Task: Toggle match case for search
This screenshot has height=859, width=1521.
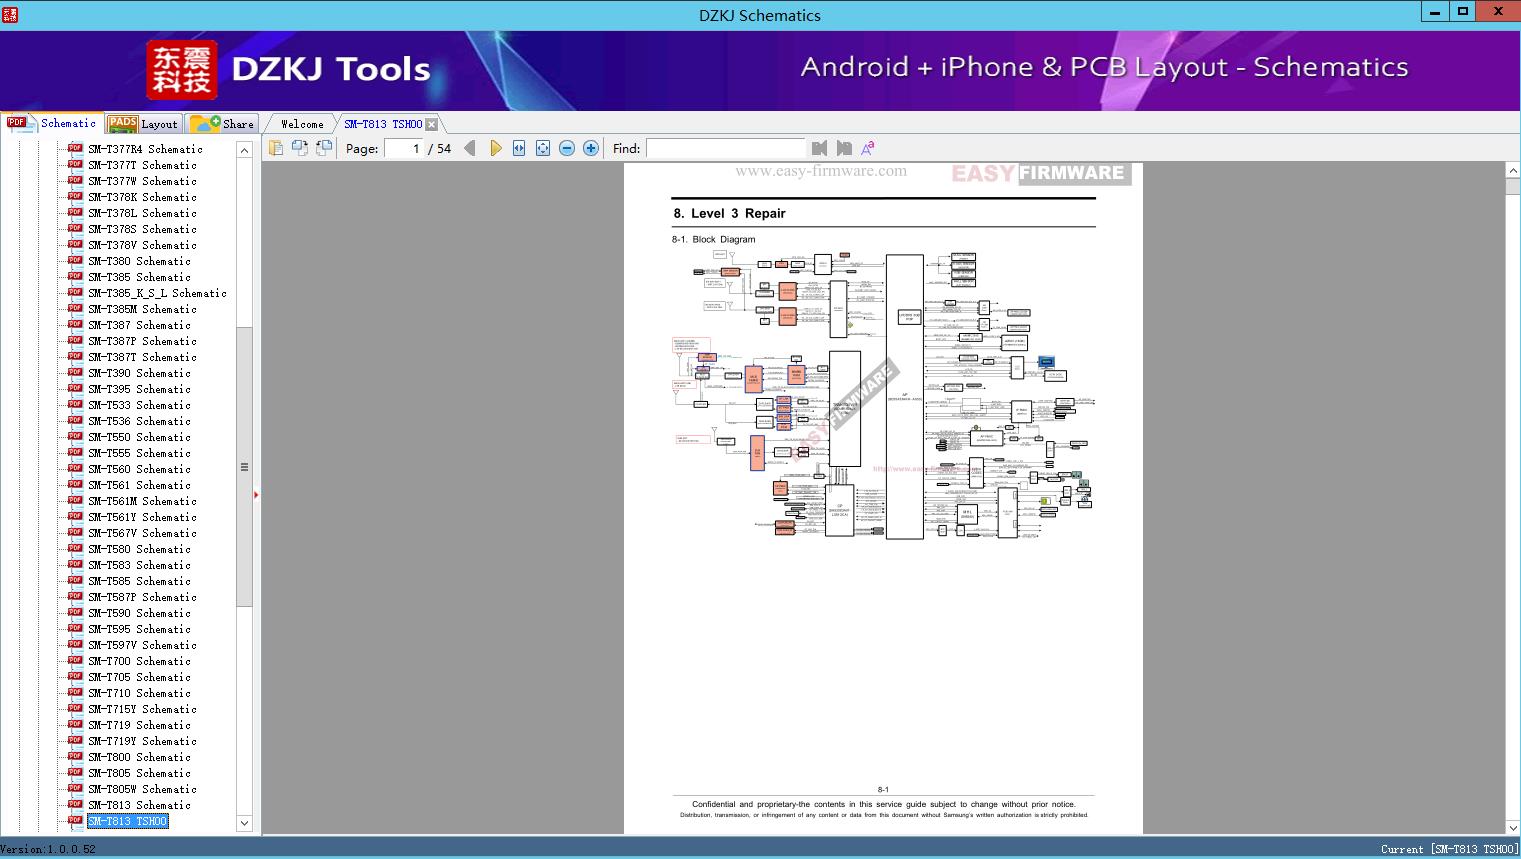Action: click(868, 148)
